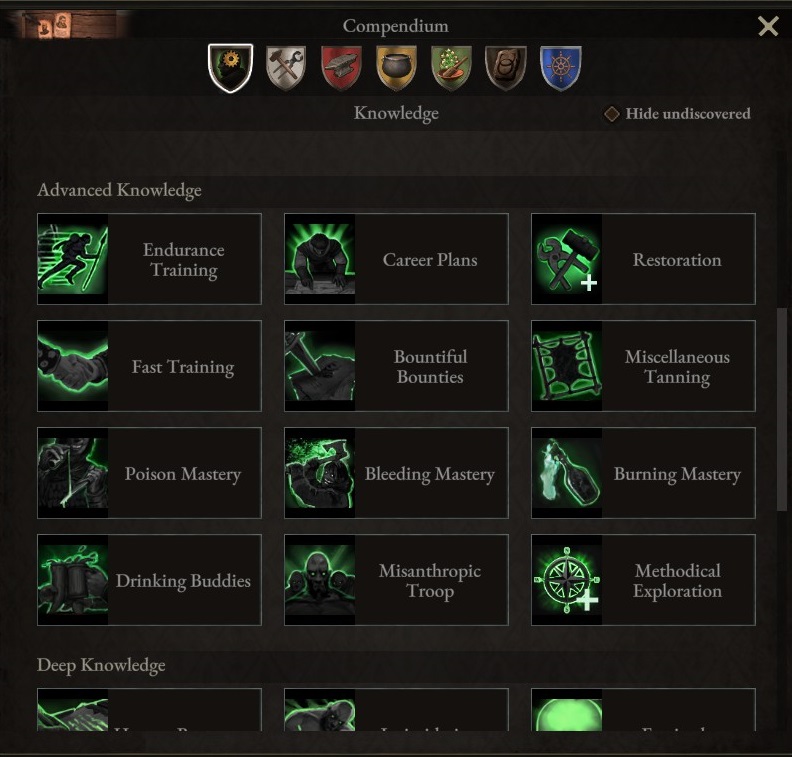Open the cauldron cooking shield category
The image size is (792, 757).
[397, 68]
